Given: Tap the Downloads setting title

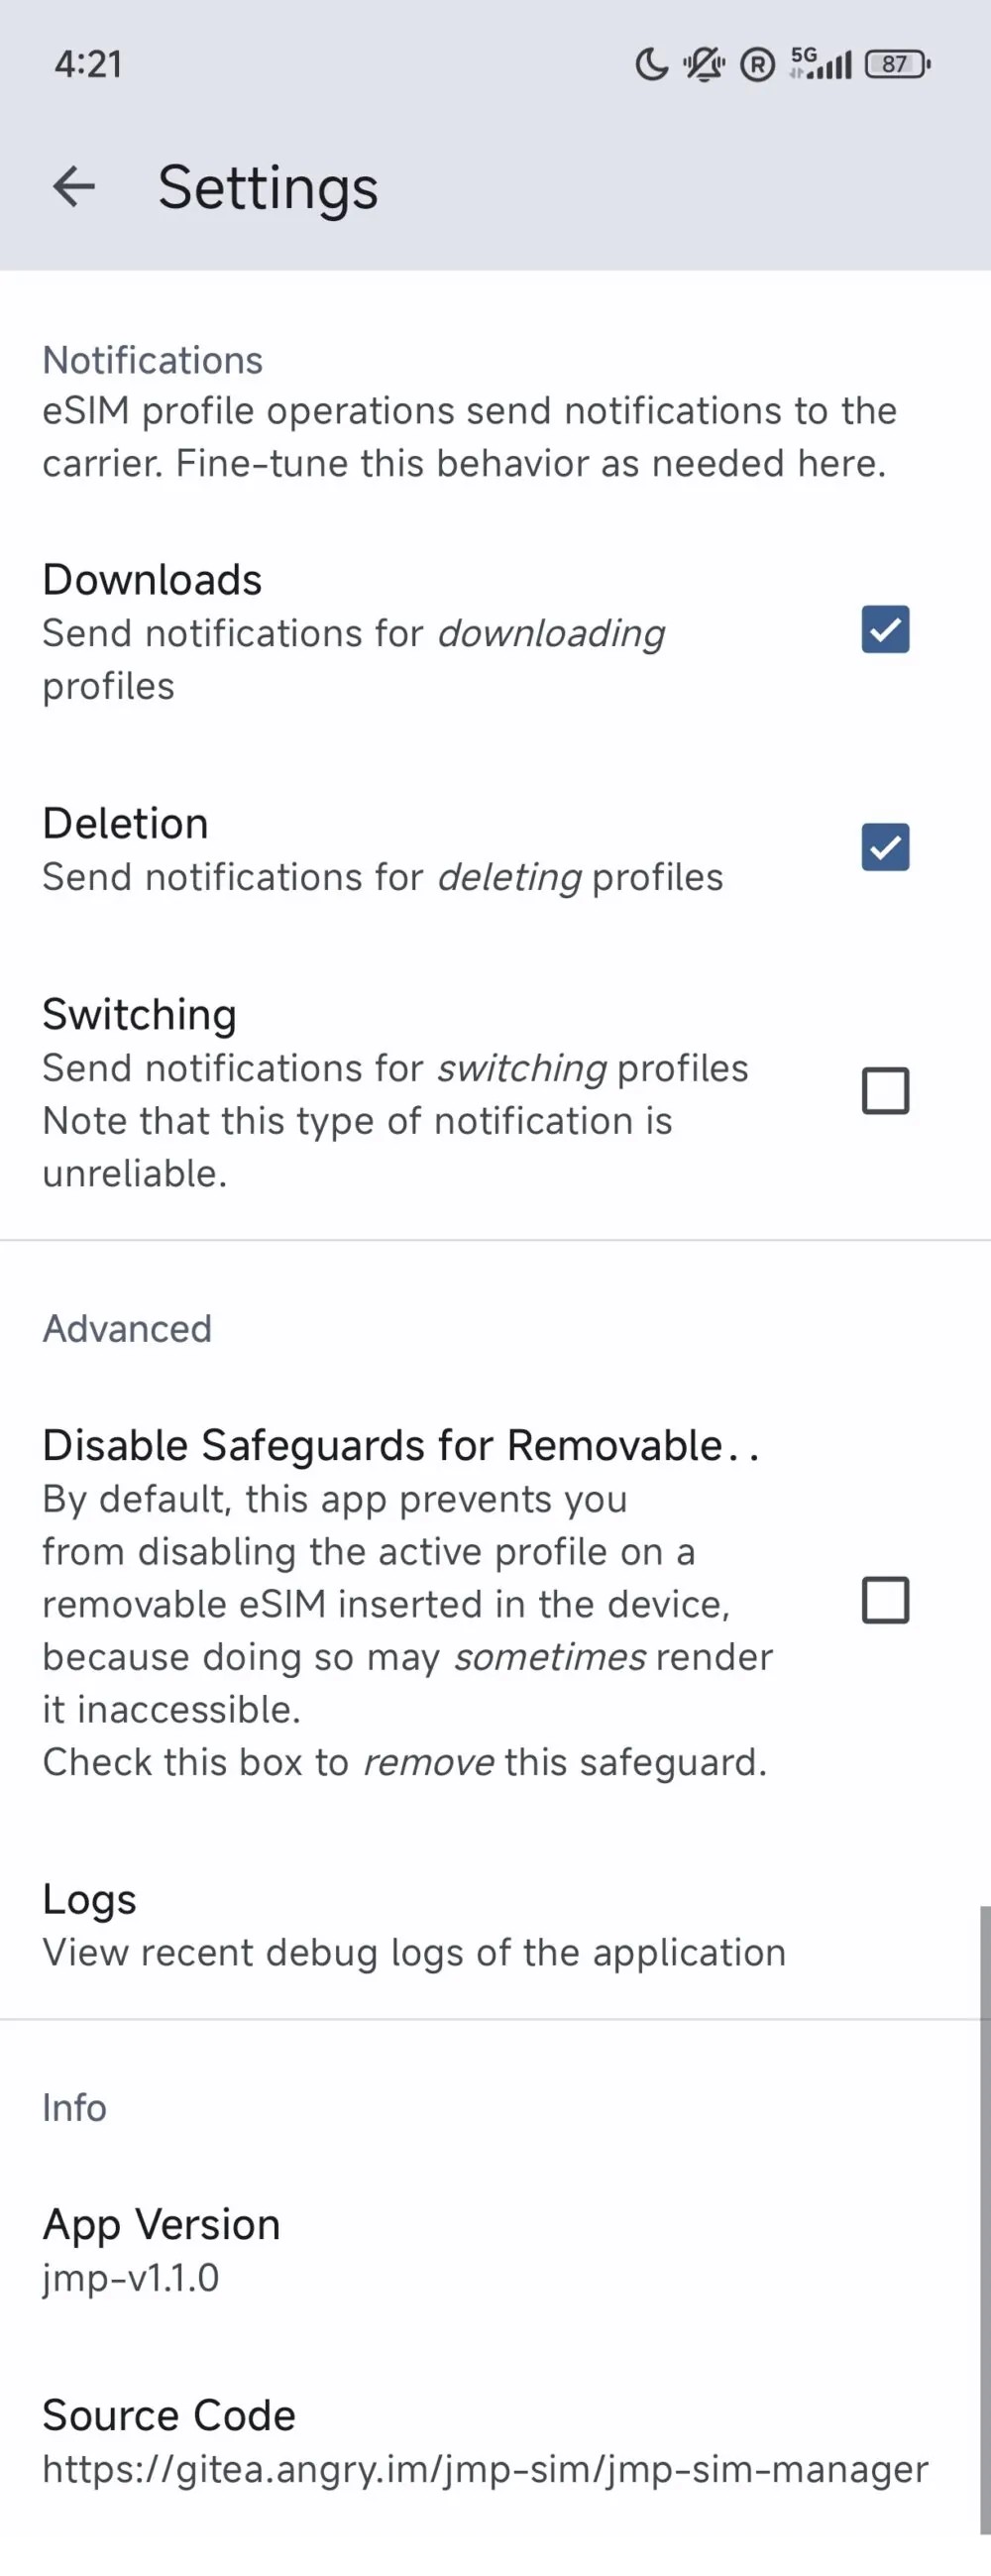Looking at the screenshot, I should [152, 580].
